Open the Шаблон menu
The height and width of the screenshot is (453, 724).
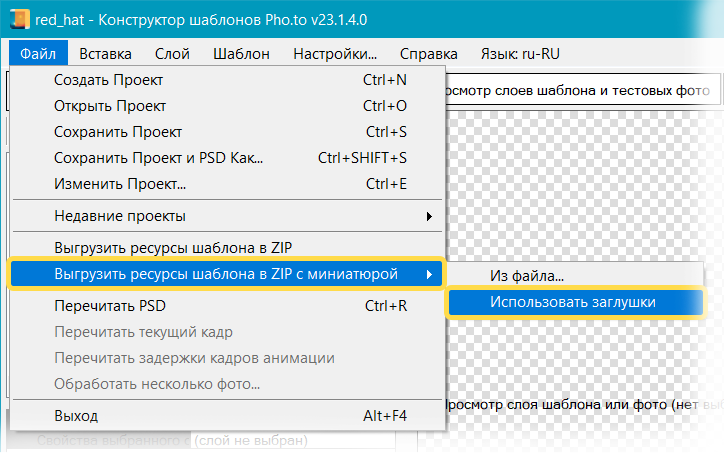[239, 54]
